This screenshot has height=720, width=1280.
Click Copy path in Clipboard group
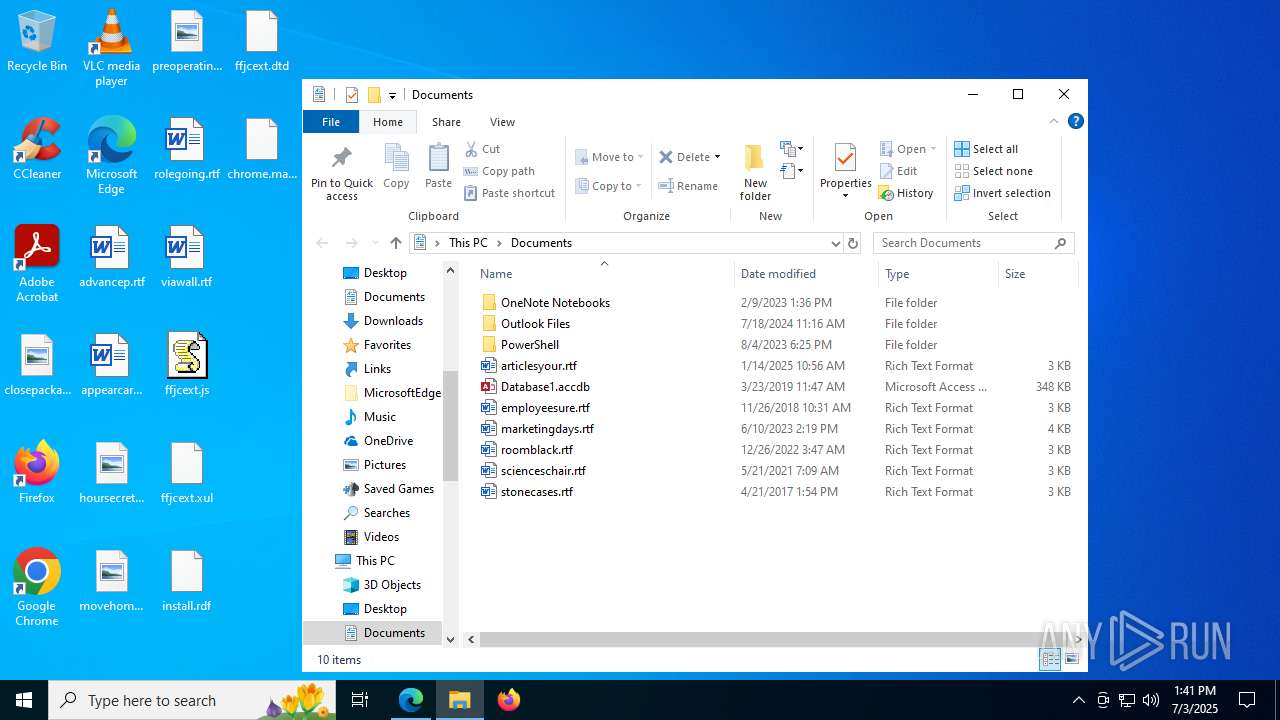pyautogui.click(x=499, y=171)
